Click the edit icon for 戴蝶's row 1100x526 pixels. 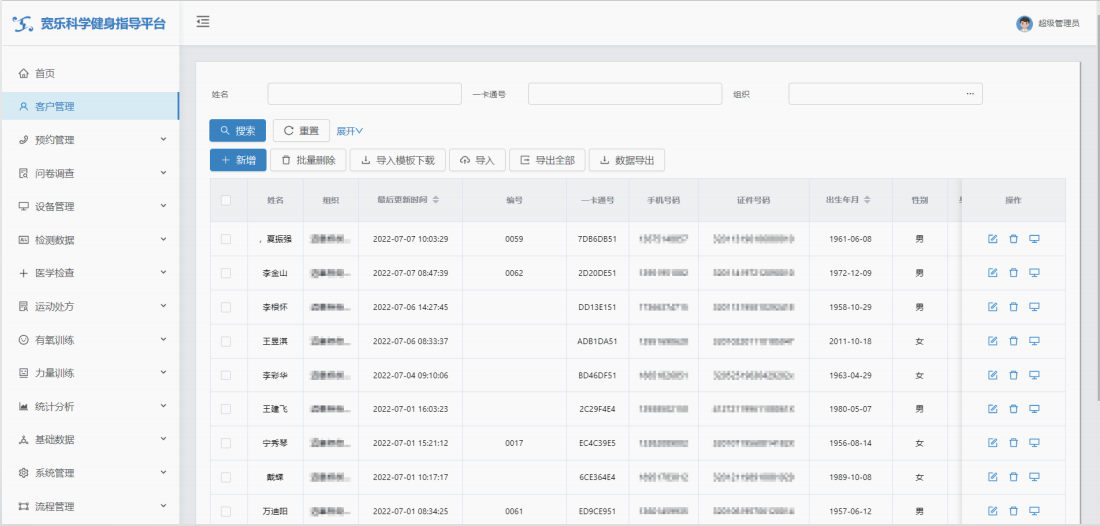(x=992, y=477)
